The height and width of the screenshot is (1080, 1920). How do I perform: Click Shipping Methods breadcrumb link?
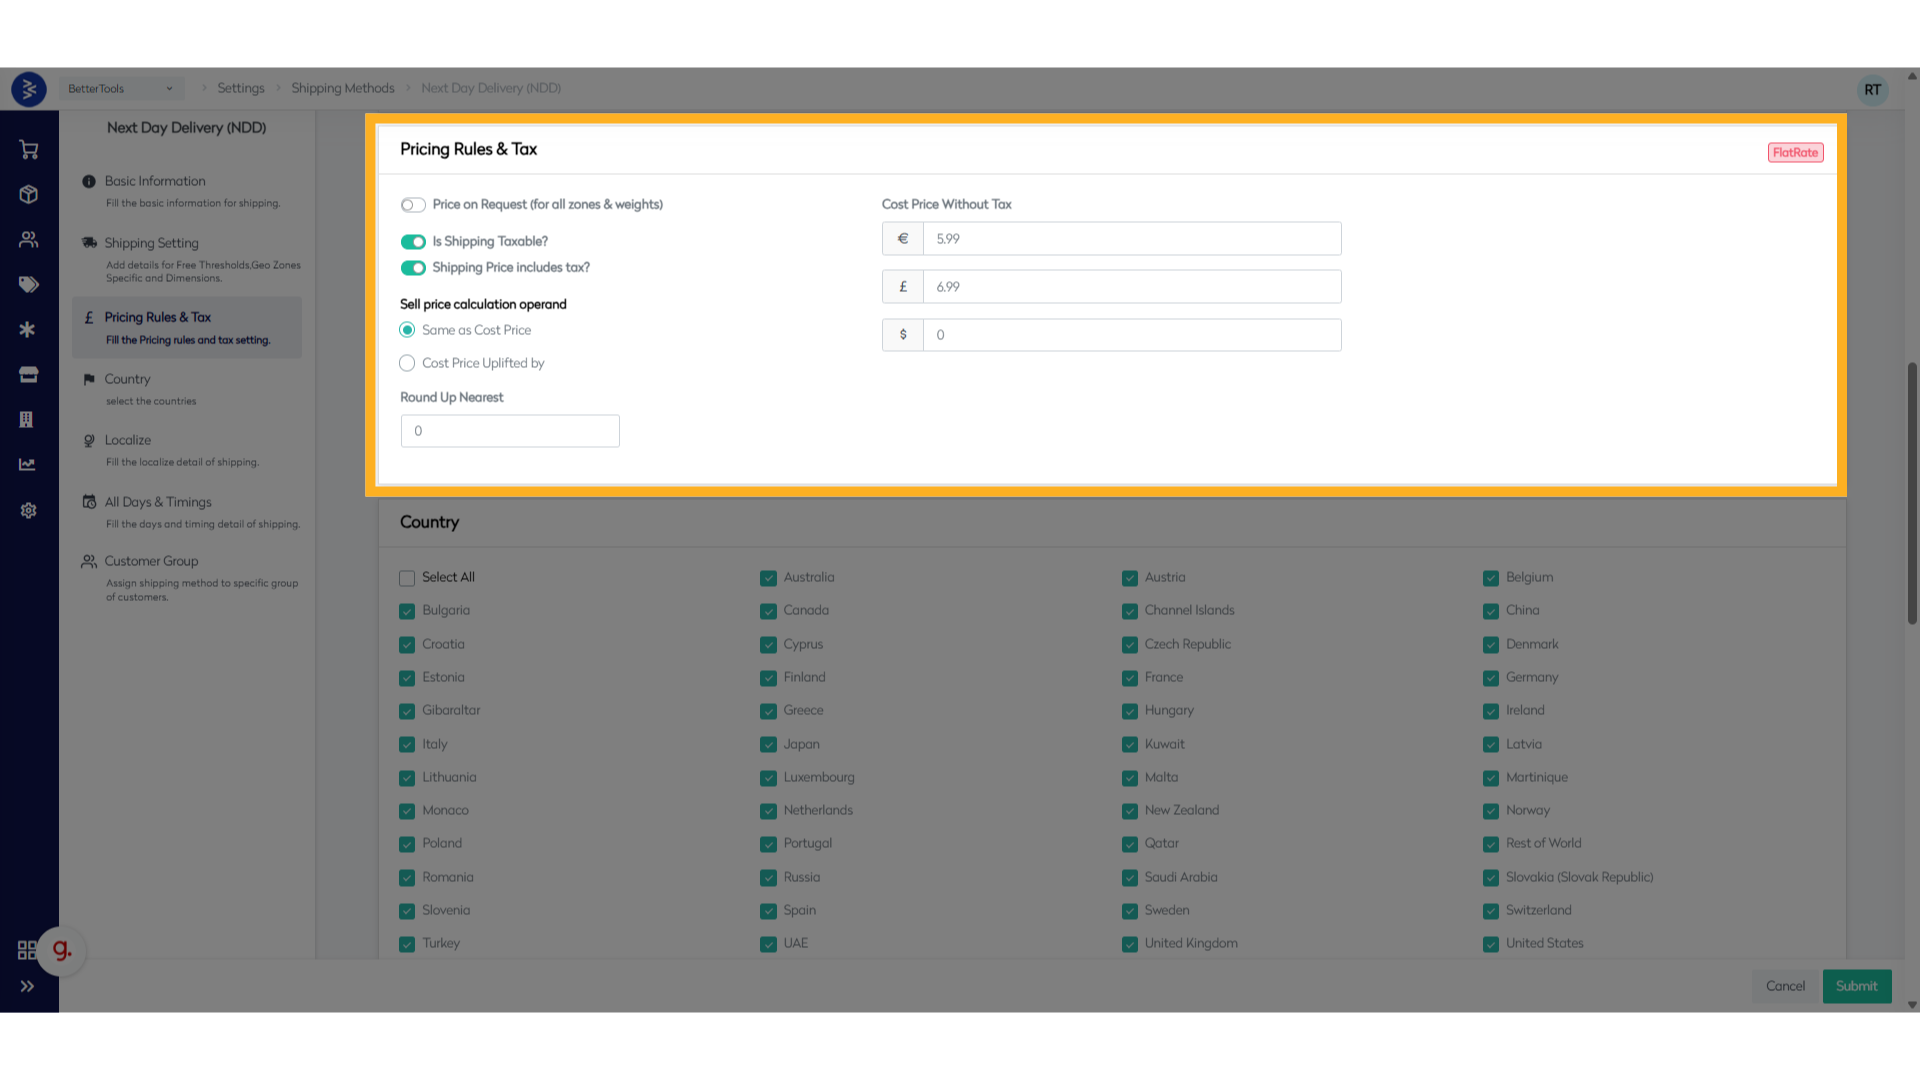pyautogui.click(x=342, y=88)
